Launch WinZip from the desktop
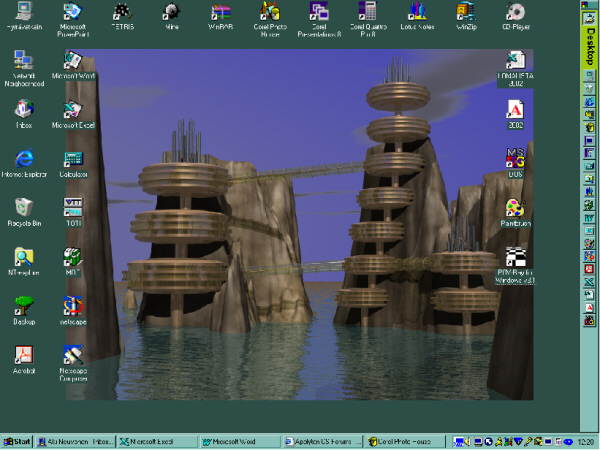The width and height of the screenshot is (600, 450). pos(466,16)
